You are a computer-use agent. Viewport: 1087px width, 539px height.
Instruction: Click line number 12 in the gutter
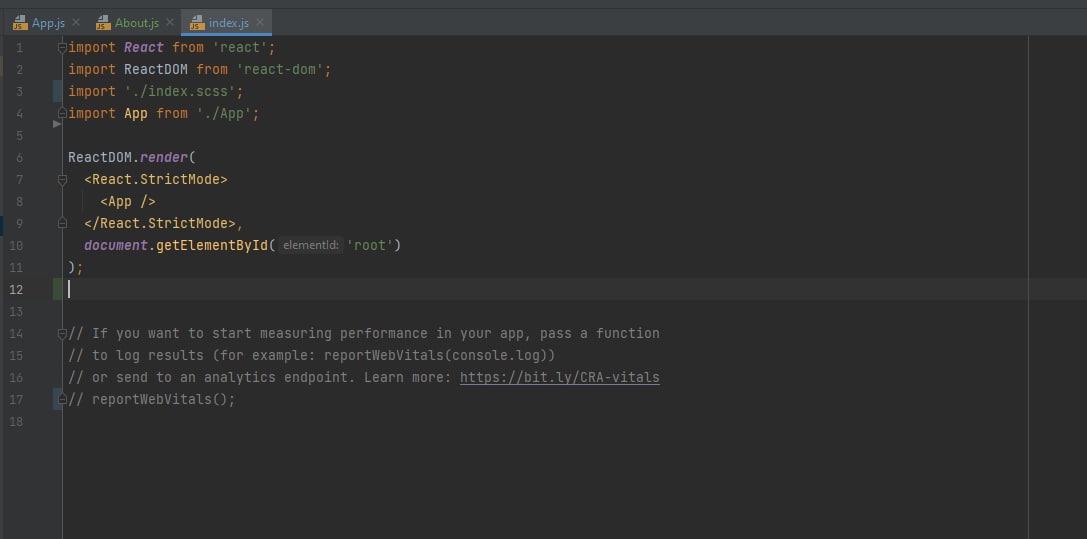click(16, 289)
